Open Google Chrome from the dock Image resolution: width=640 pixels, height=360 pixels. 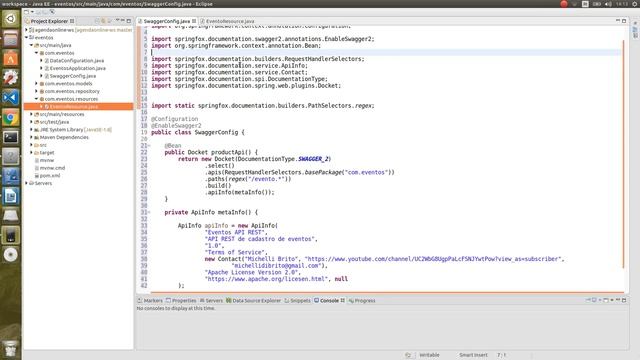pos(11,118)
